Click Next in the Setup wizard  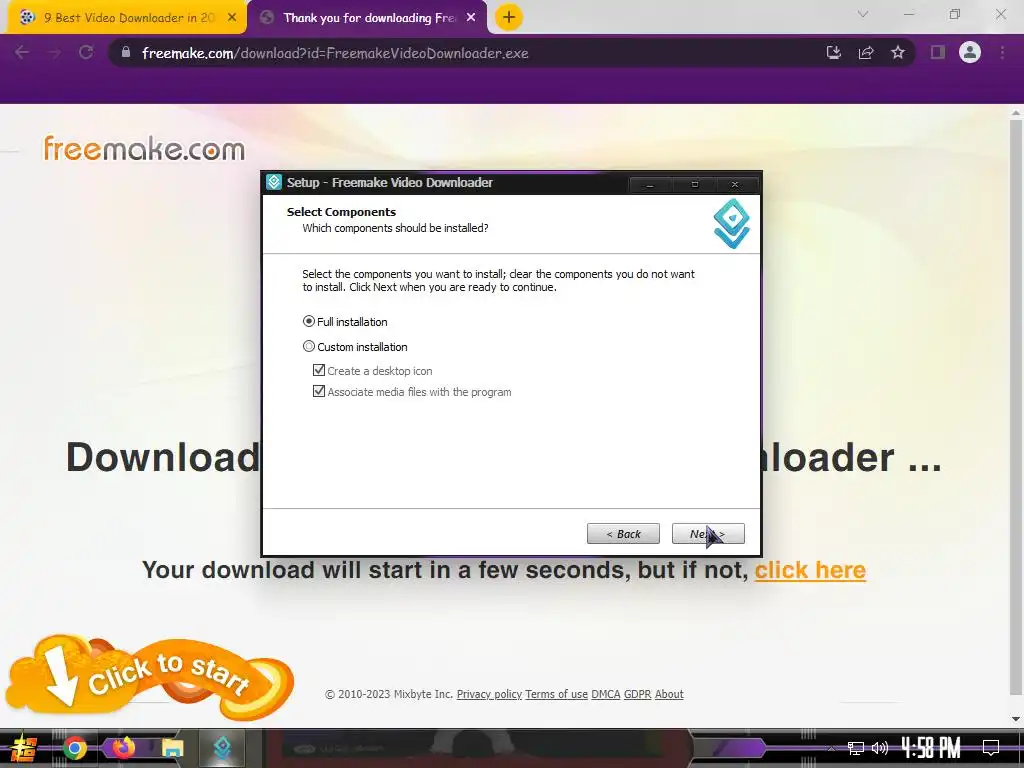coord(708,534)
